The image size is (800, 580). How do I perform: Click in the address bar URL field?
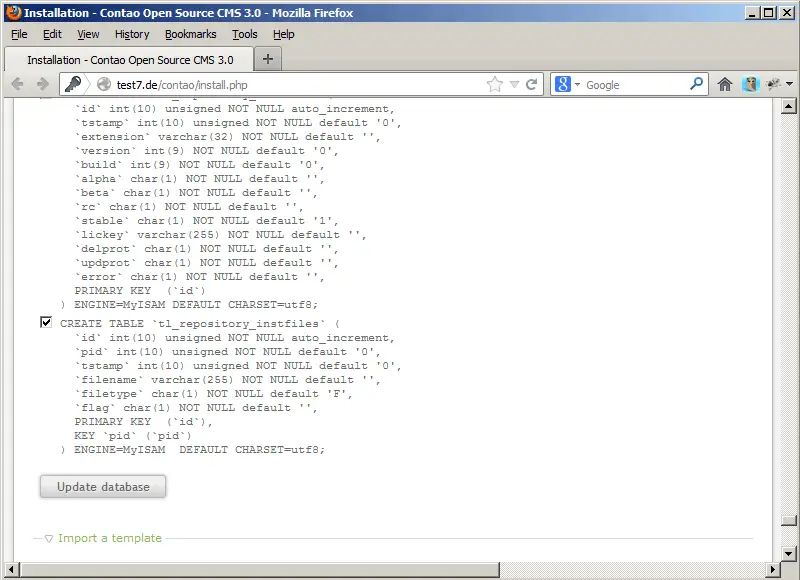(x=300, y=85)
